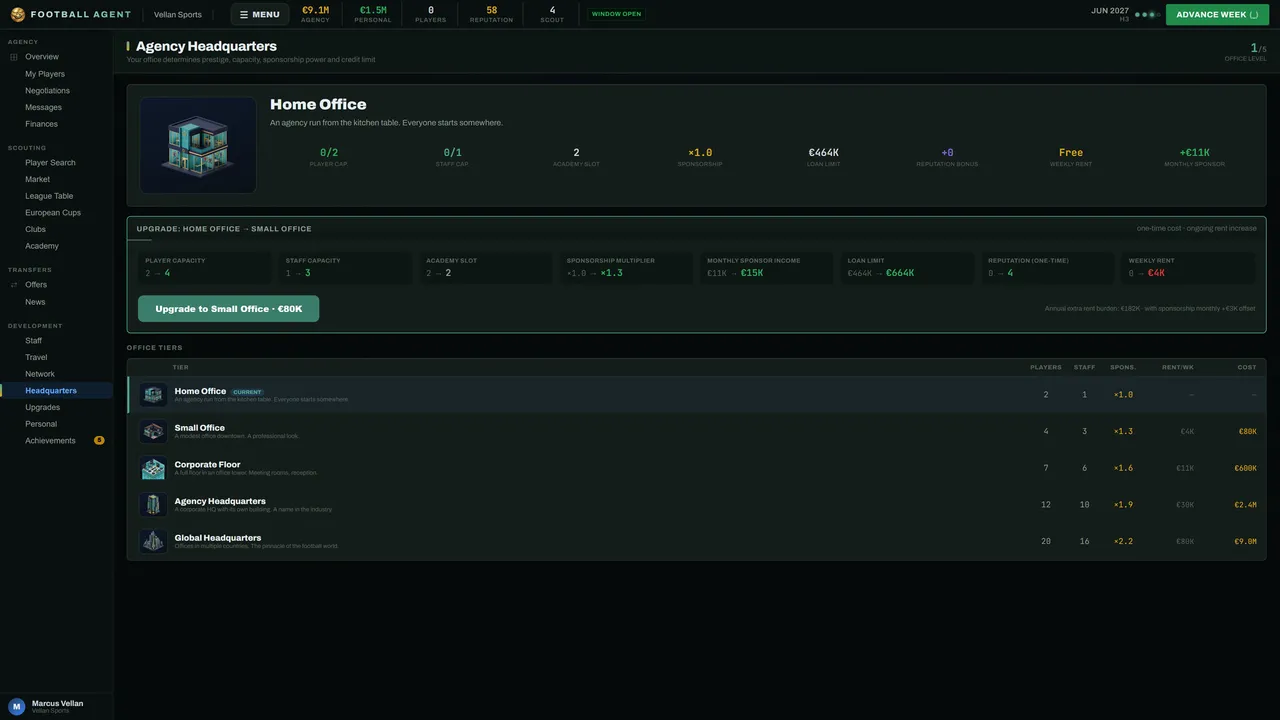The width and height of the screenshot is (1280, 720).
Task: Click the Achievements notification badge
Action: click(x=99, y=440)
